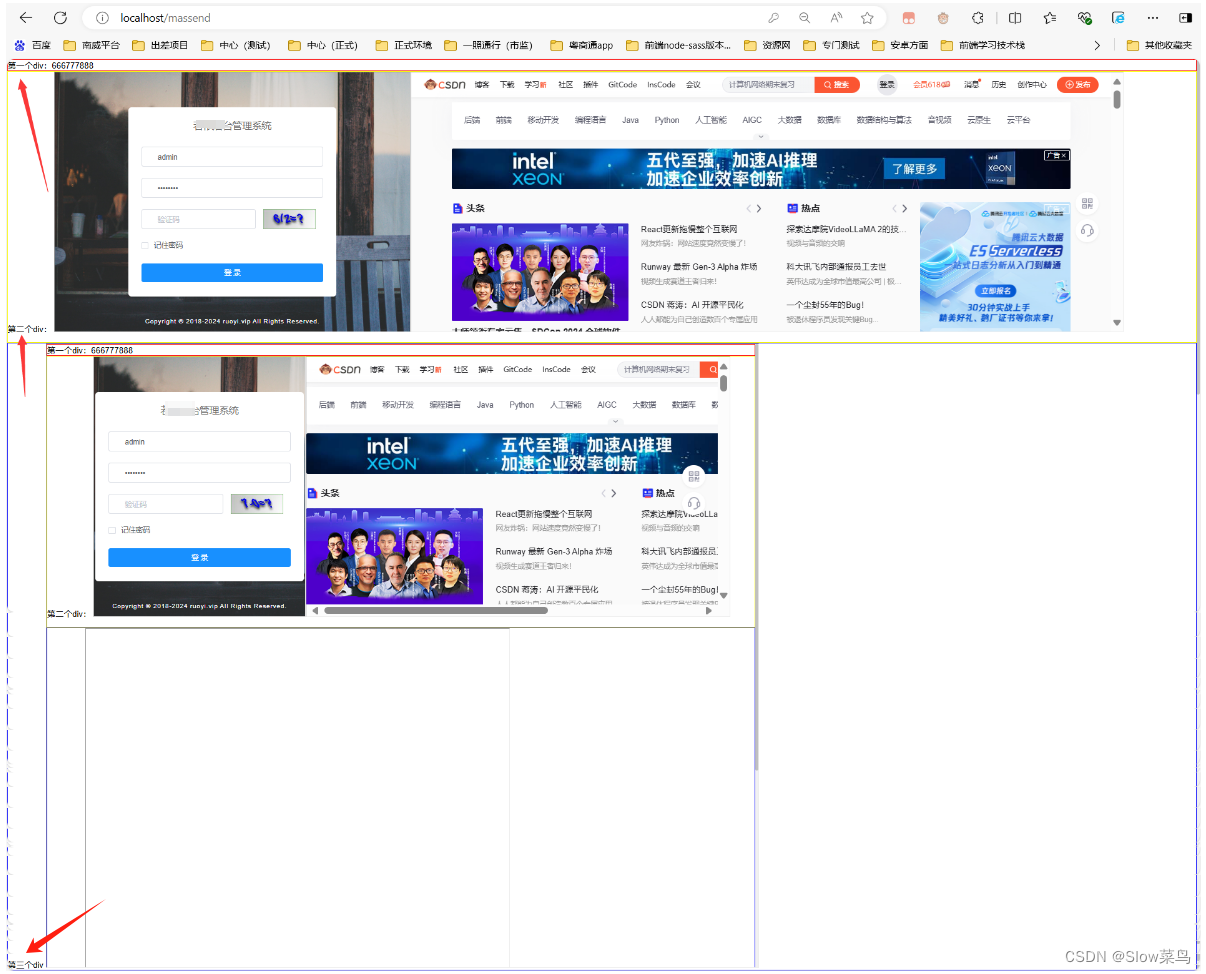
Task: Open the zoom magnifier icon in address bar
Action: (x=804, y=18)
